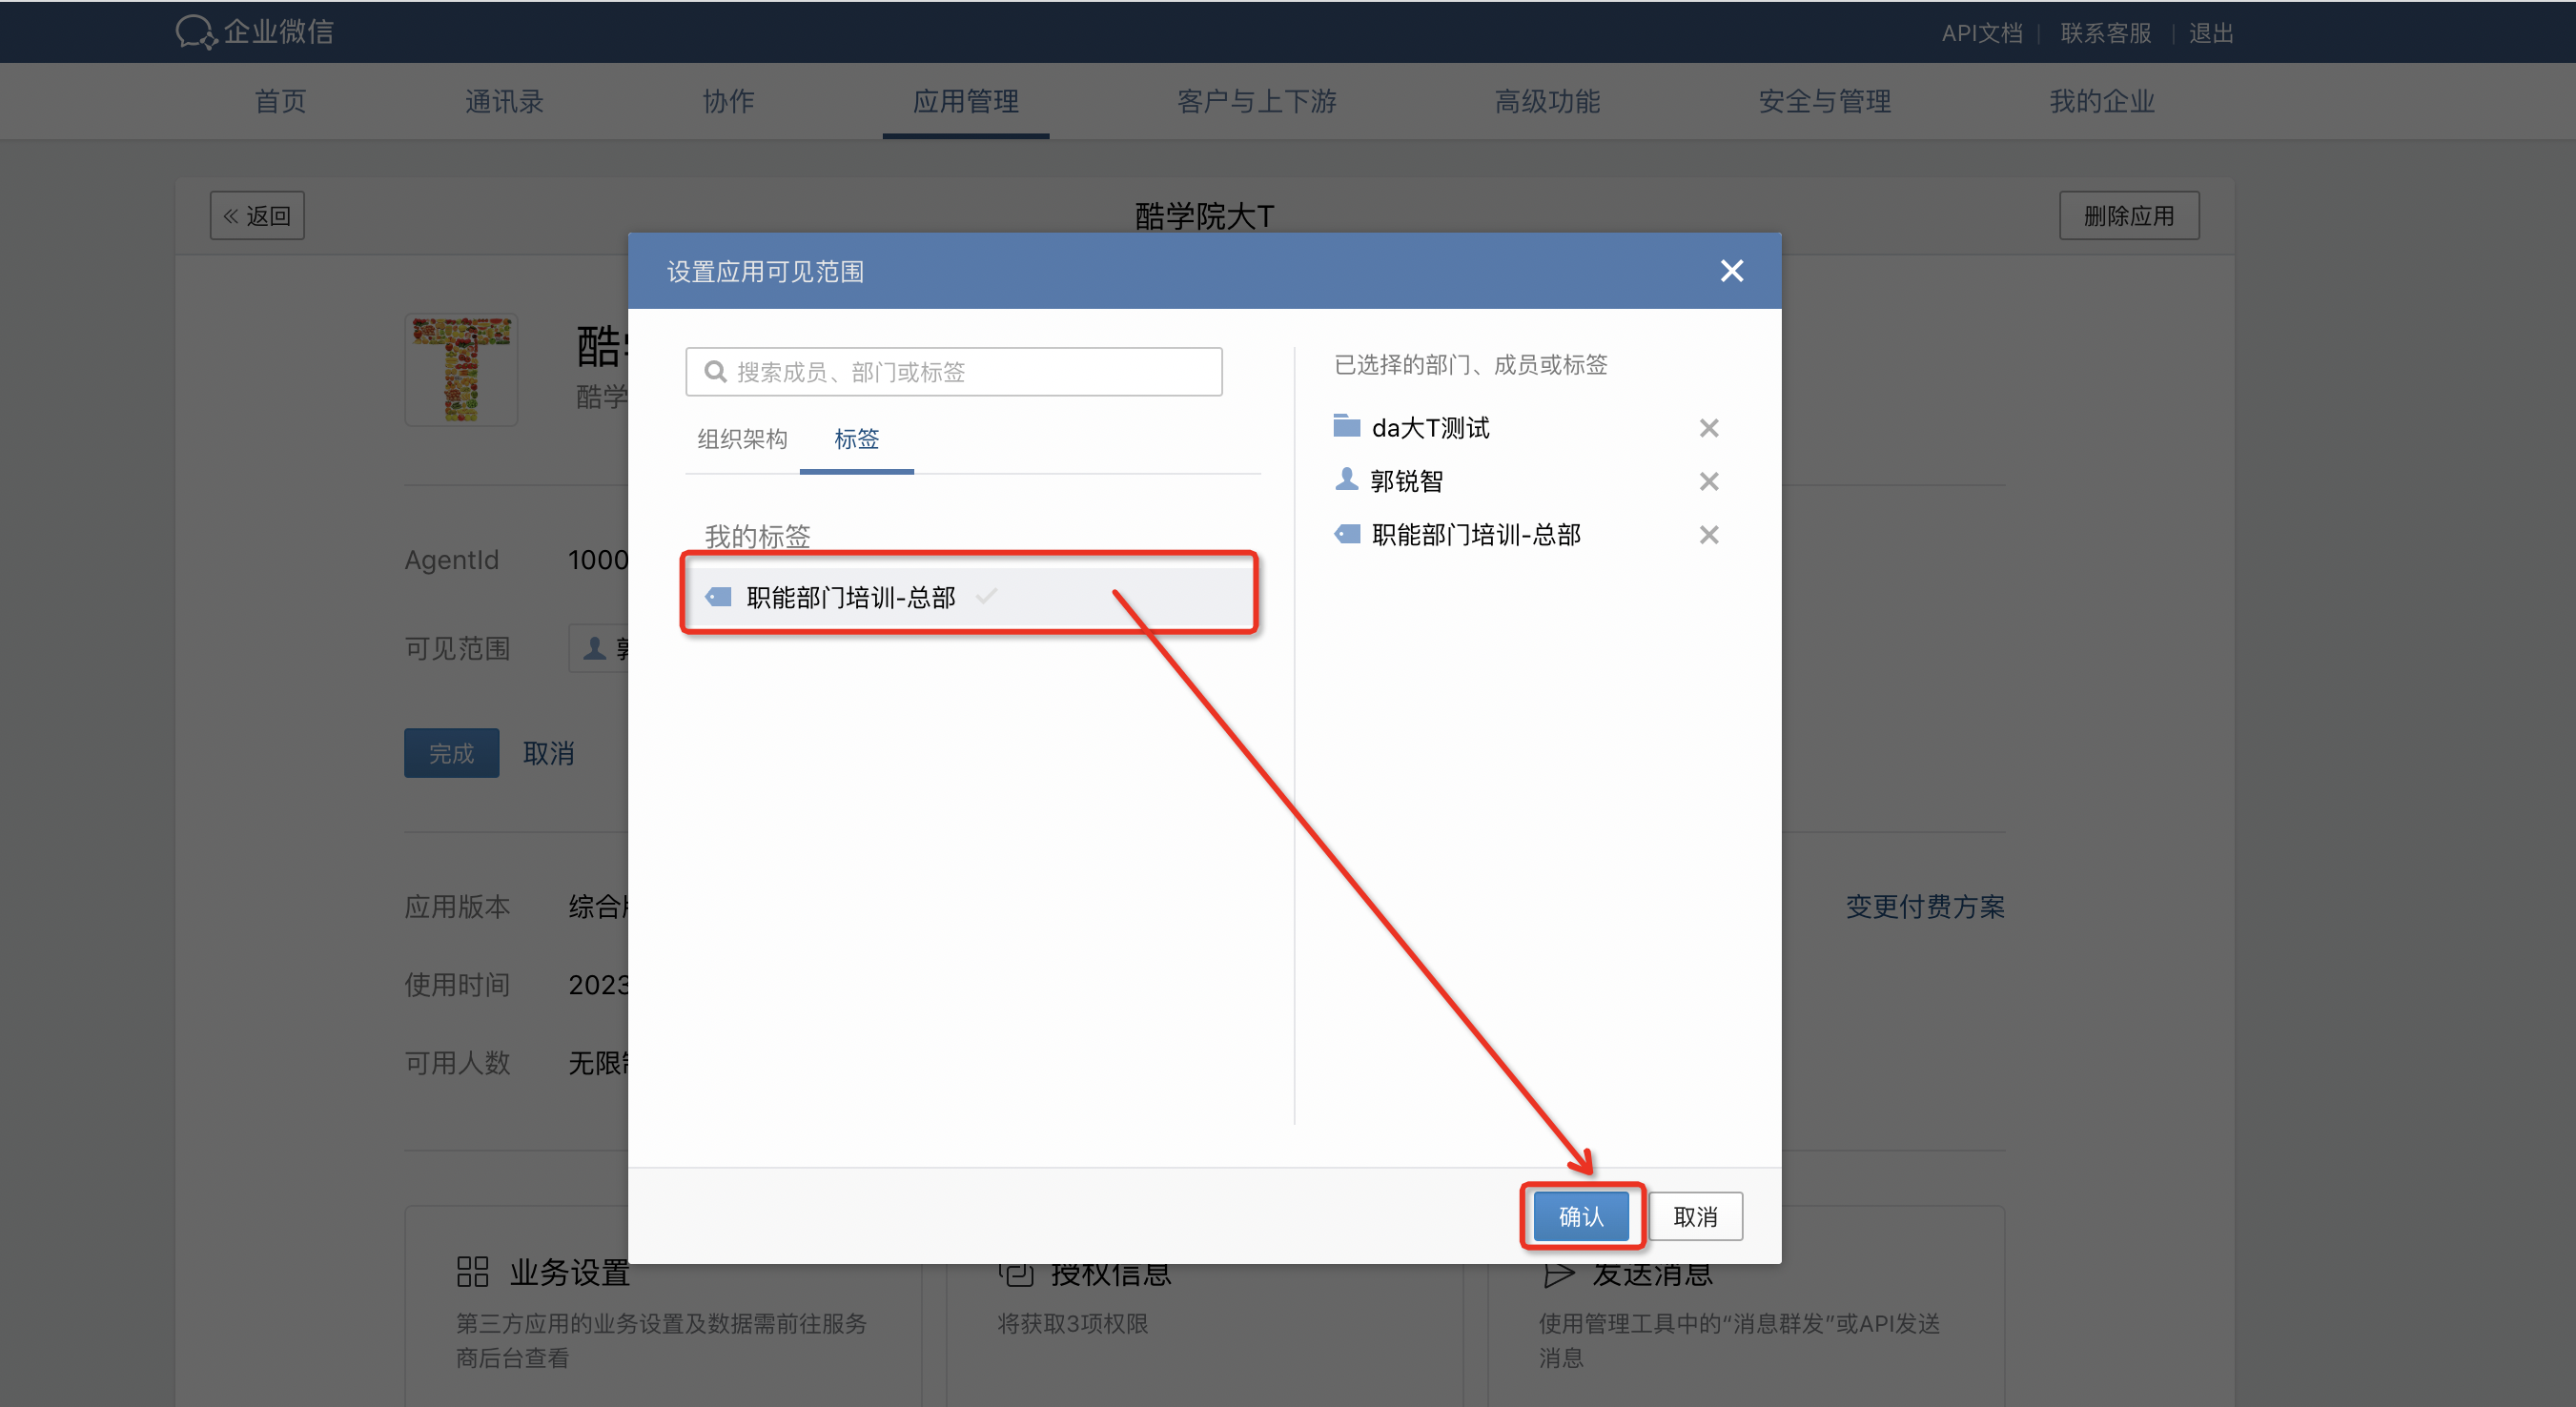Open 首页 in the navigation
Screen dimensions: 2576x1407
click(x=280, y=101)
